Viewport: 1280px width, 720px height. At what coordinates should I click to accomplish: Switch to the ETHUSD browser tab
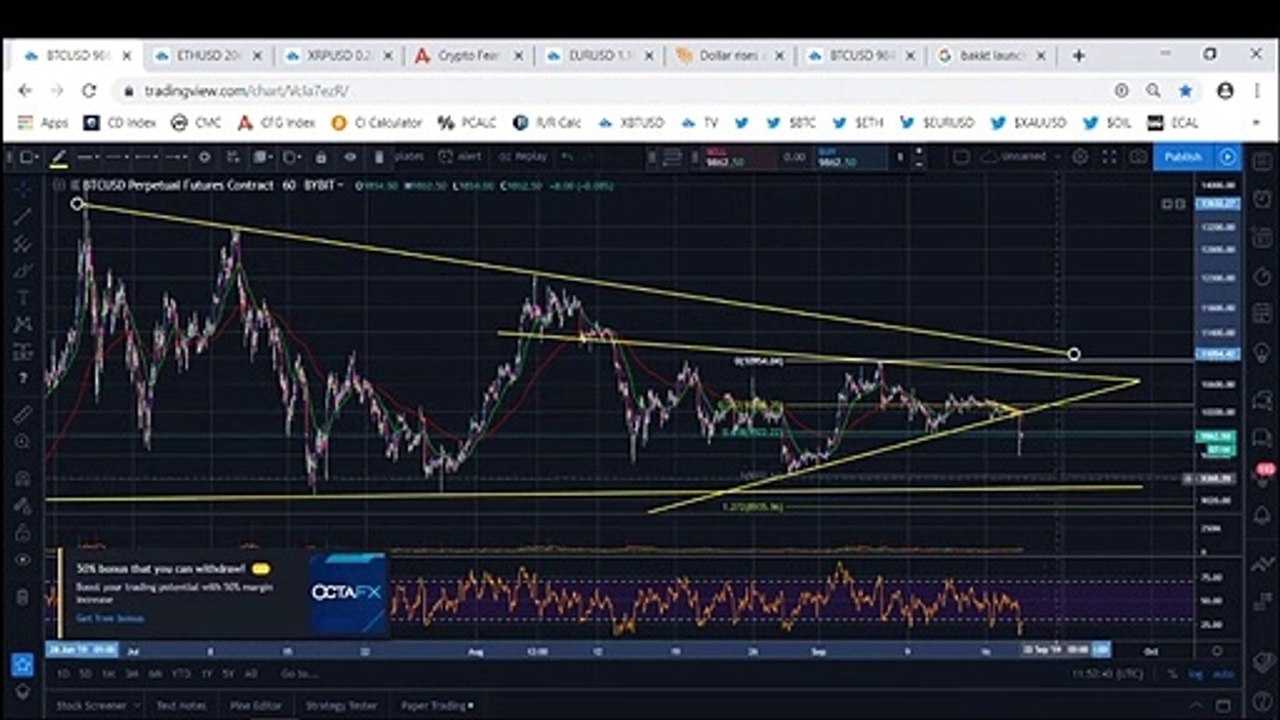210,55
